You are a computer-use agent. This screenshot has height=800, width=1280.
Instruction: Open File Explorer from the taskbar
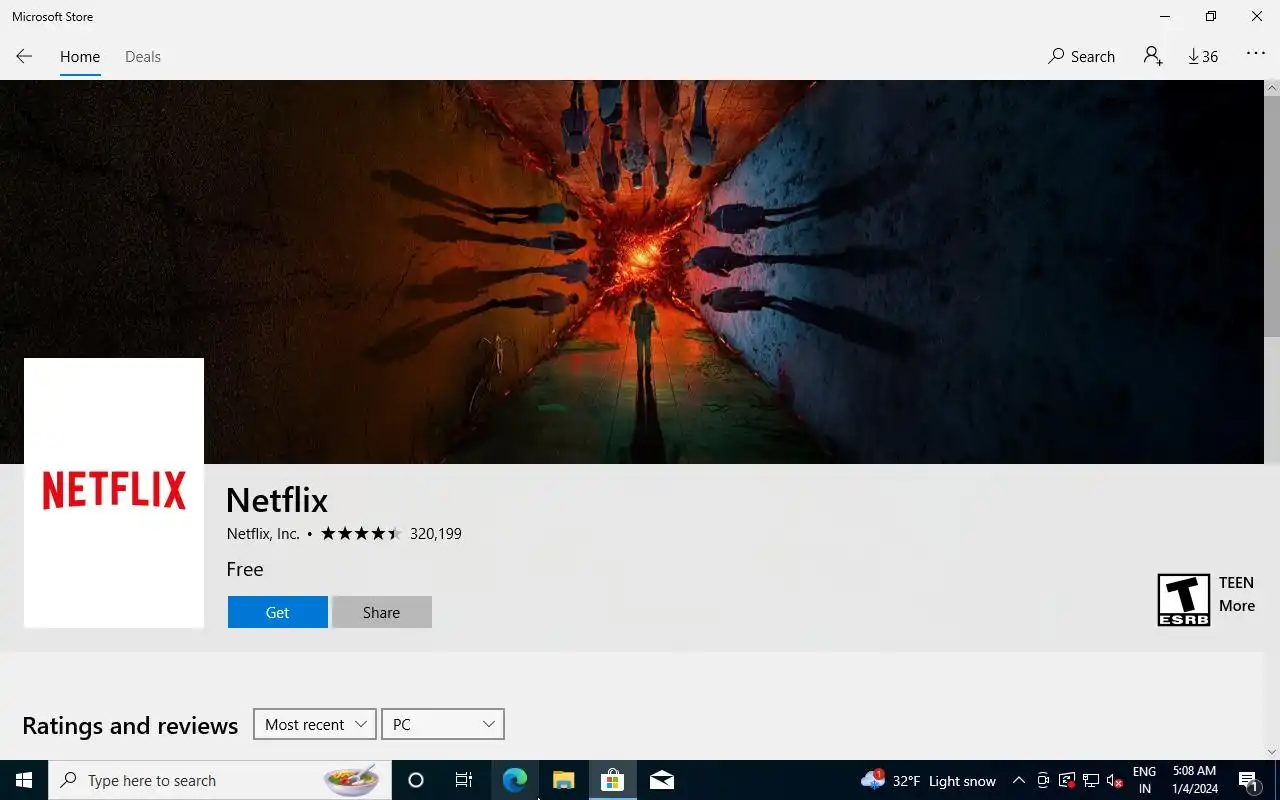563,780
